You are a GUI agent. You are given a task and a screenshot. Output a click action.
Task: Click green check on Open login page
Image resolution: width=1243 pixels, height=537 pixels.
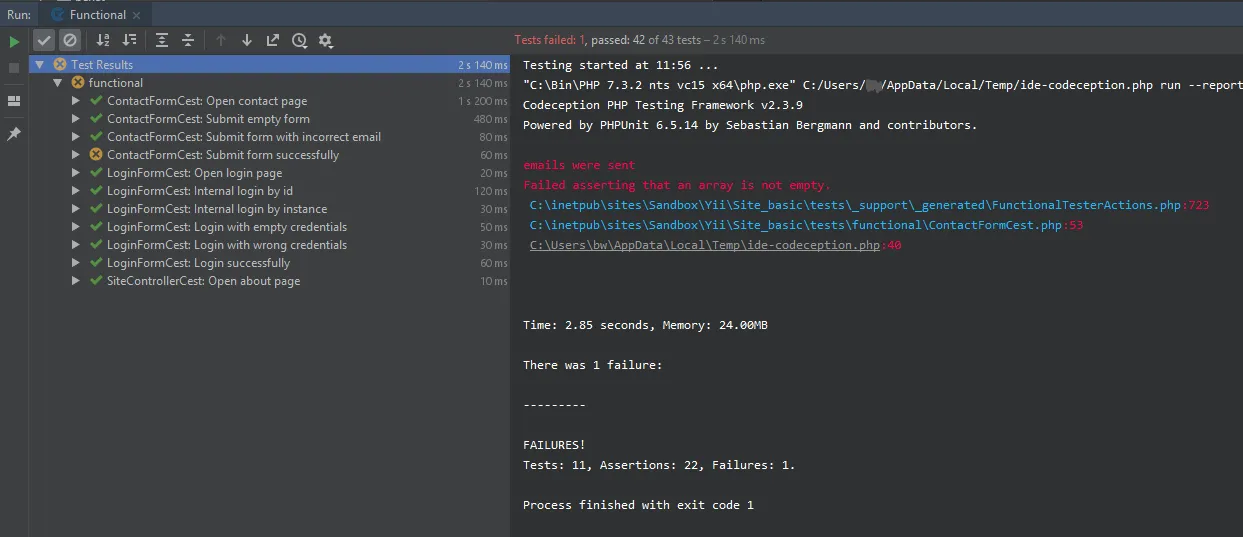96,173
